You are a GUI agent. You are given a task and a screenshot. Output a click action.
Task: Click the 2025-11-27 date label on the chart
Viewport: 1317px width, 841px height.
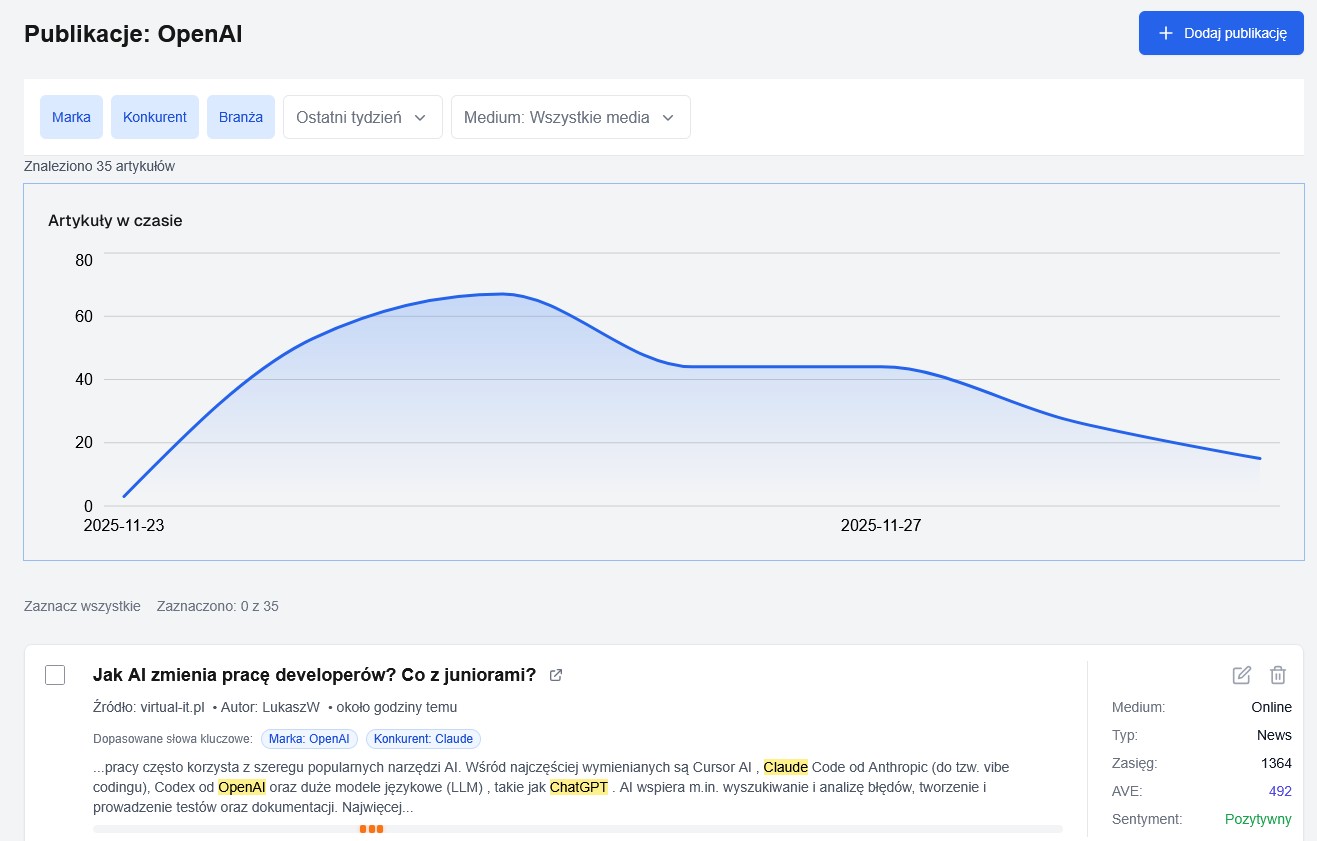pyautogui.click(x=880, y=525)
